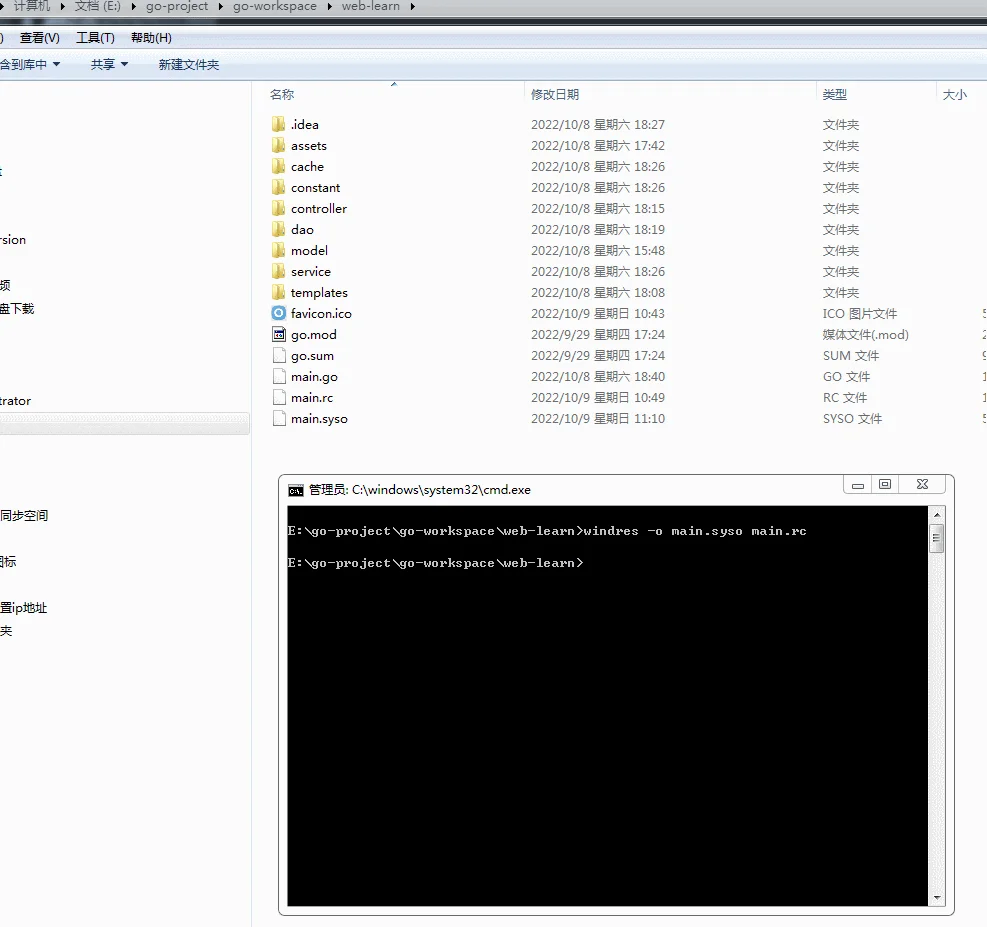Select the model folder icon
Screen dimensions: 987x927
click(x=279, y=250)
